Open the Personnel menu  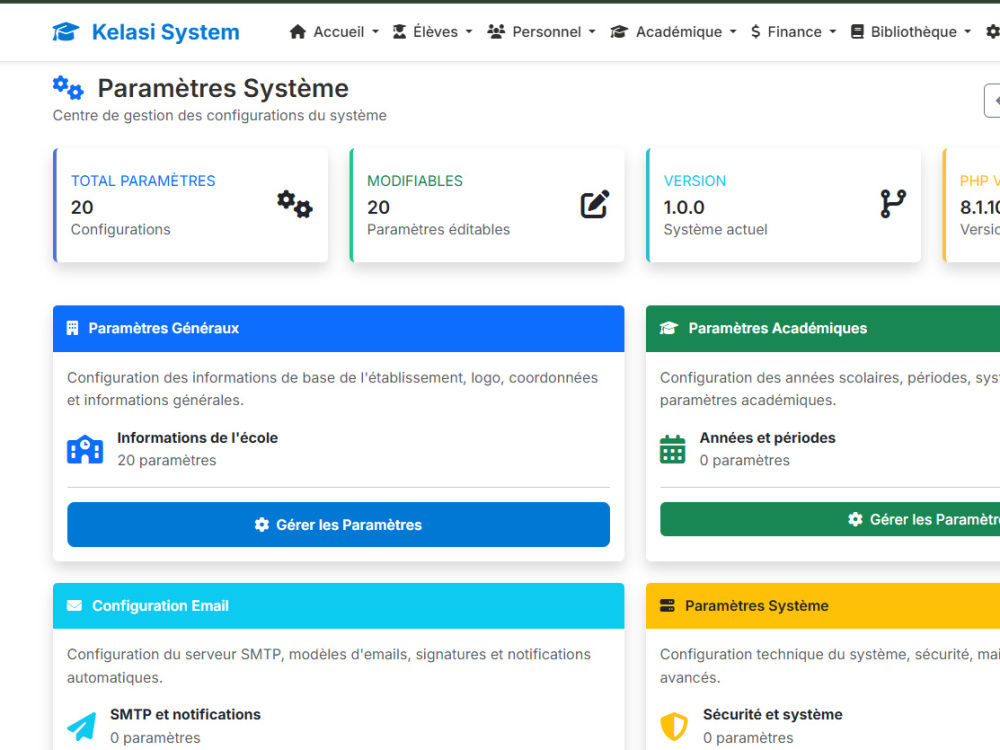click(x=541, y=32)
